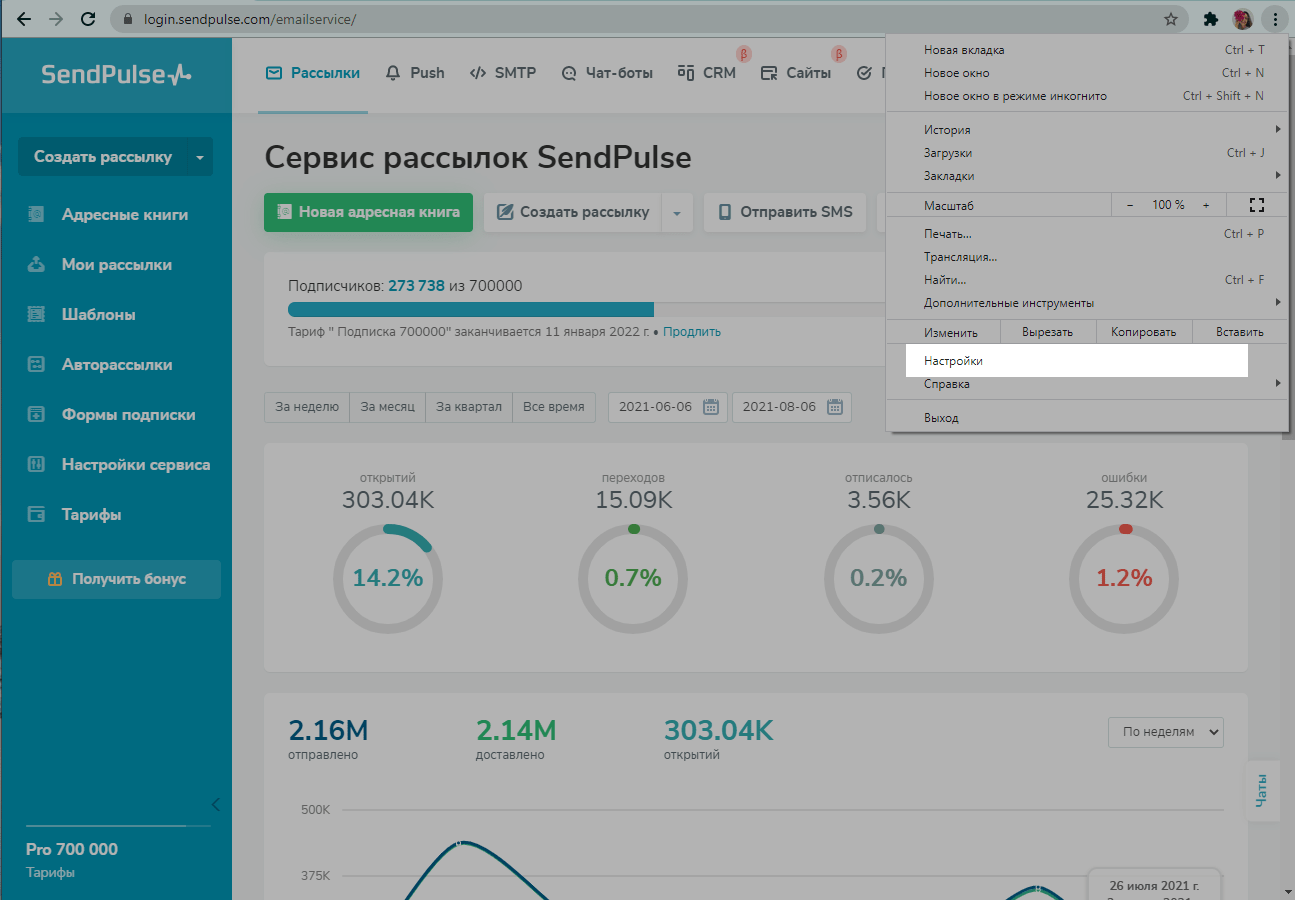The width and height of the screenshot is (1295, 900).
Task: Click the Новая адресная книга button
Action: coord(368,212)
